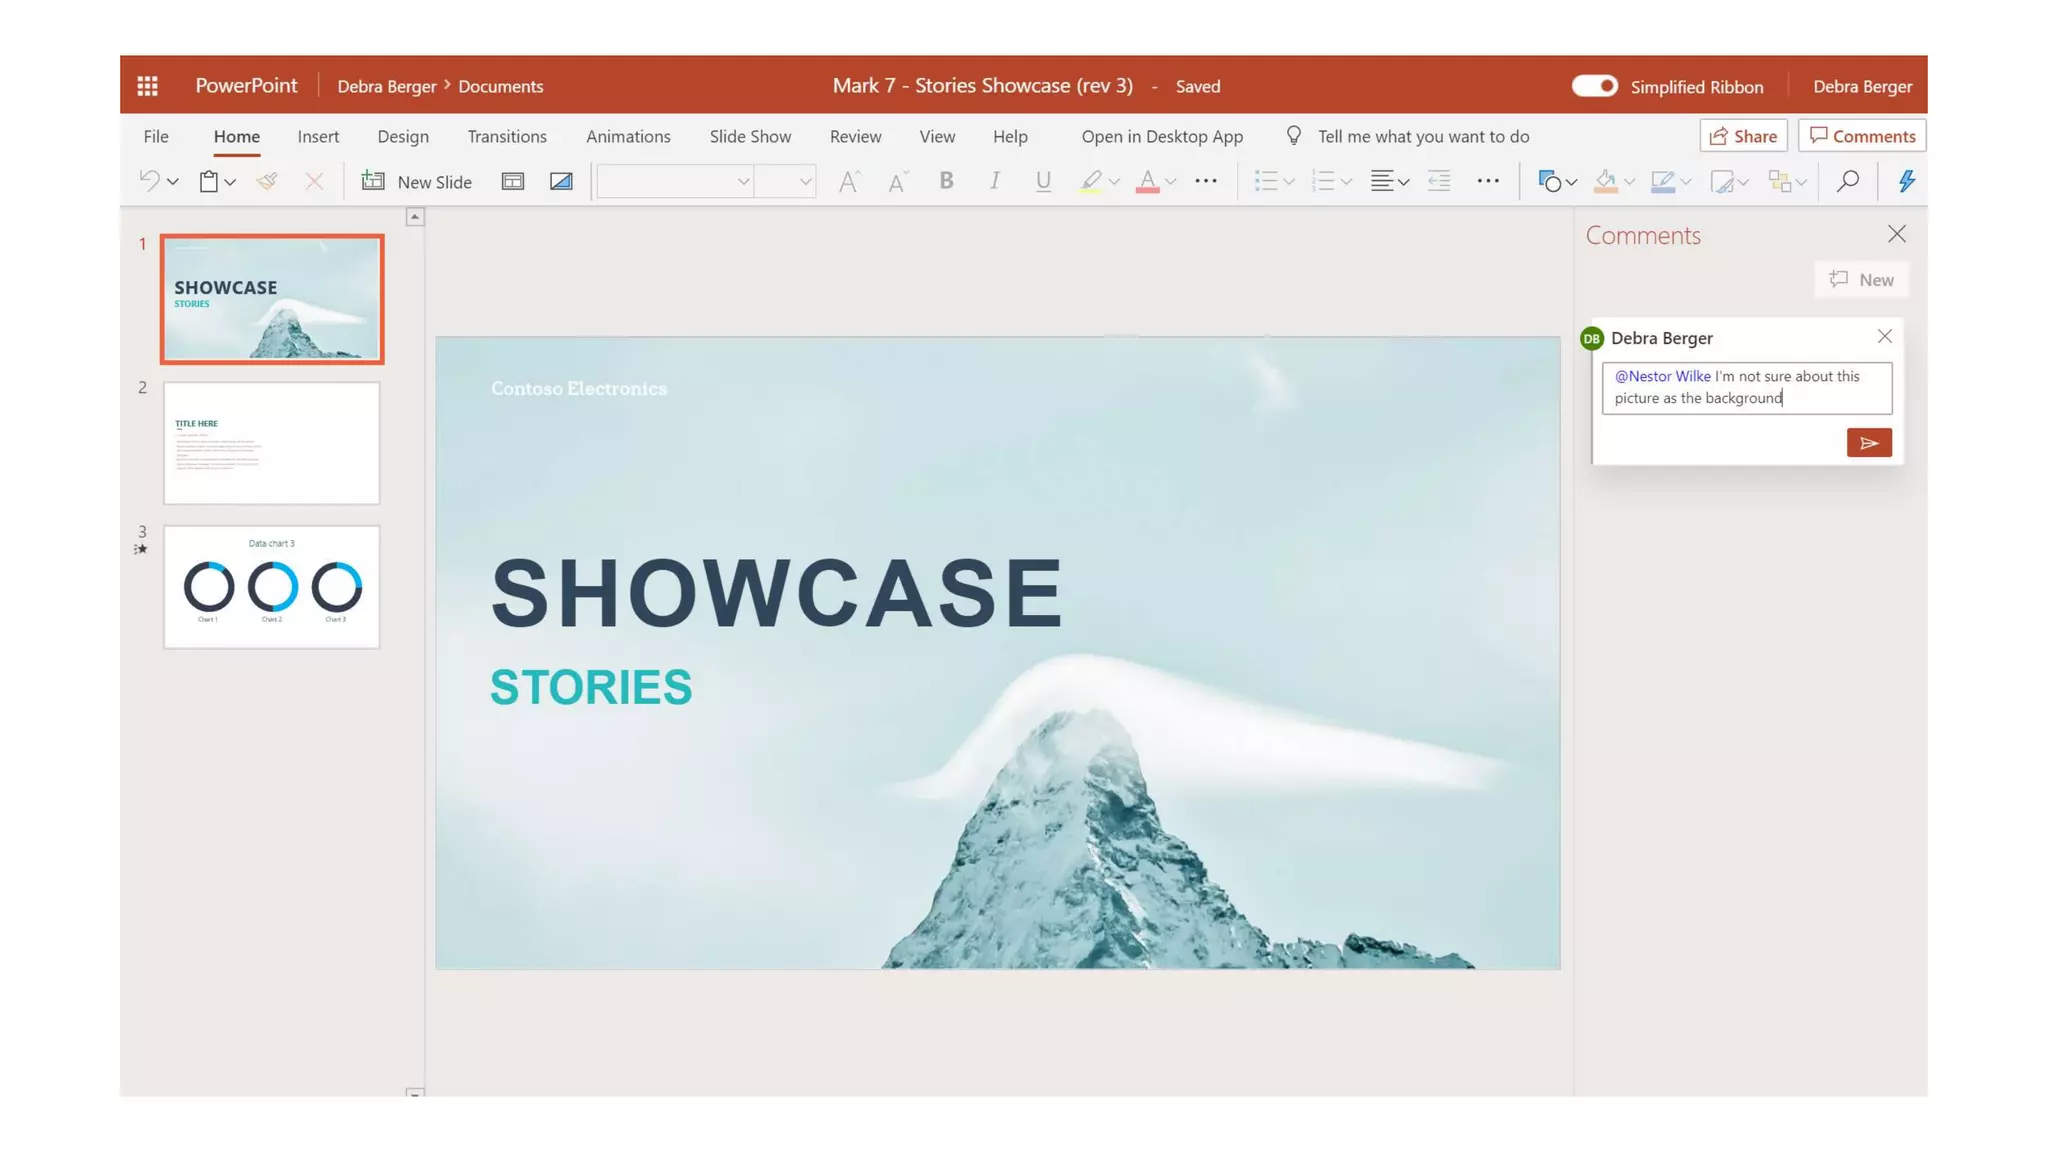This screenshot has width=2048, height=1152.
Task: Expand the font size dropdown
Action: tap(804, 182)
